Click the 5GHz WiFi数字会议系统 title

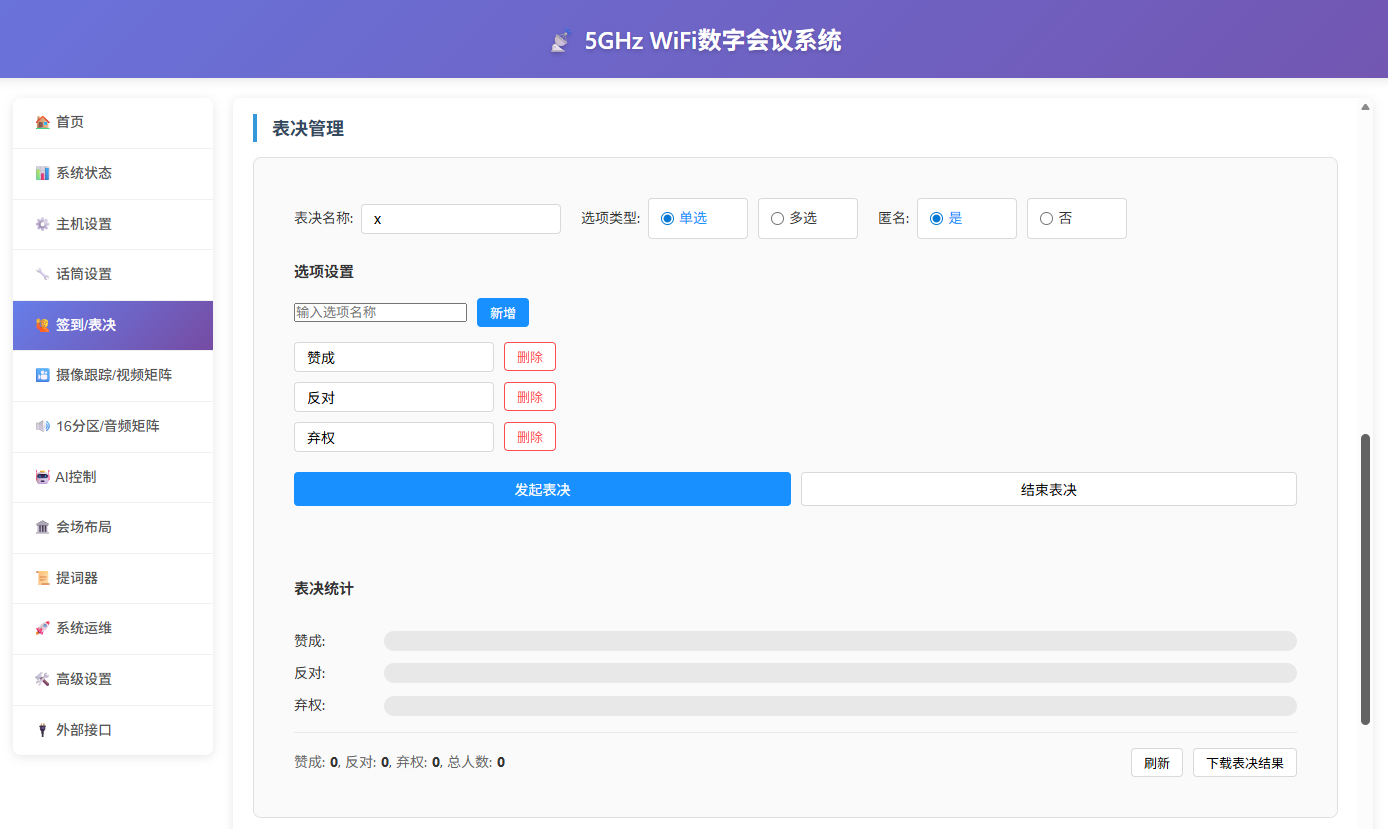(713, 41)
